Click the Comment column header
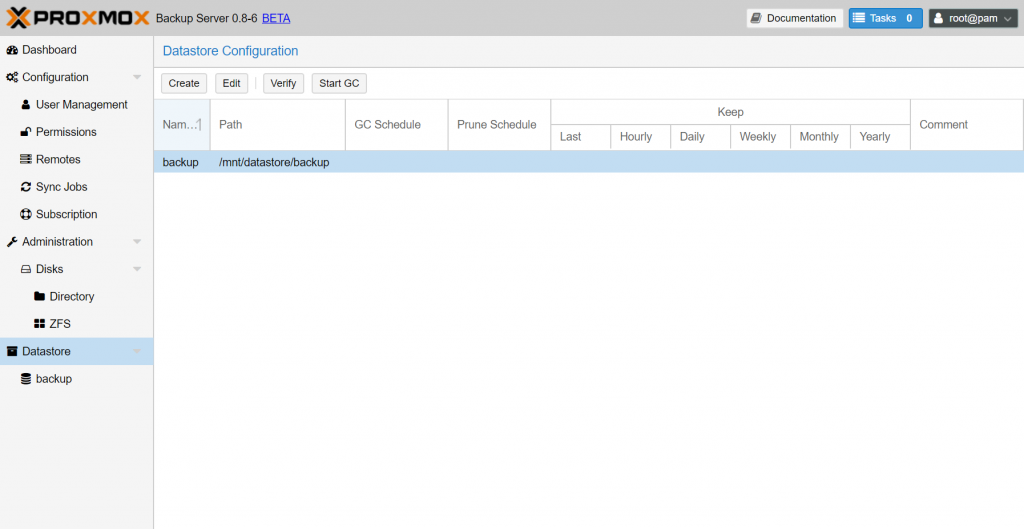 (x=967, y=125)
